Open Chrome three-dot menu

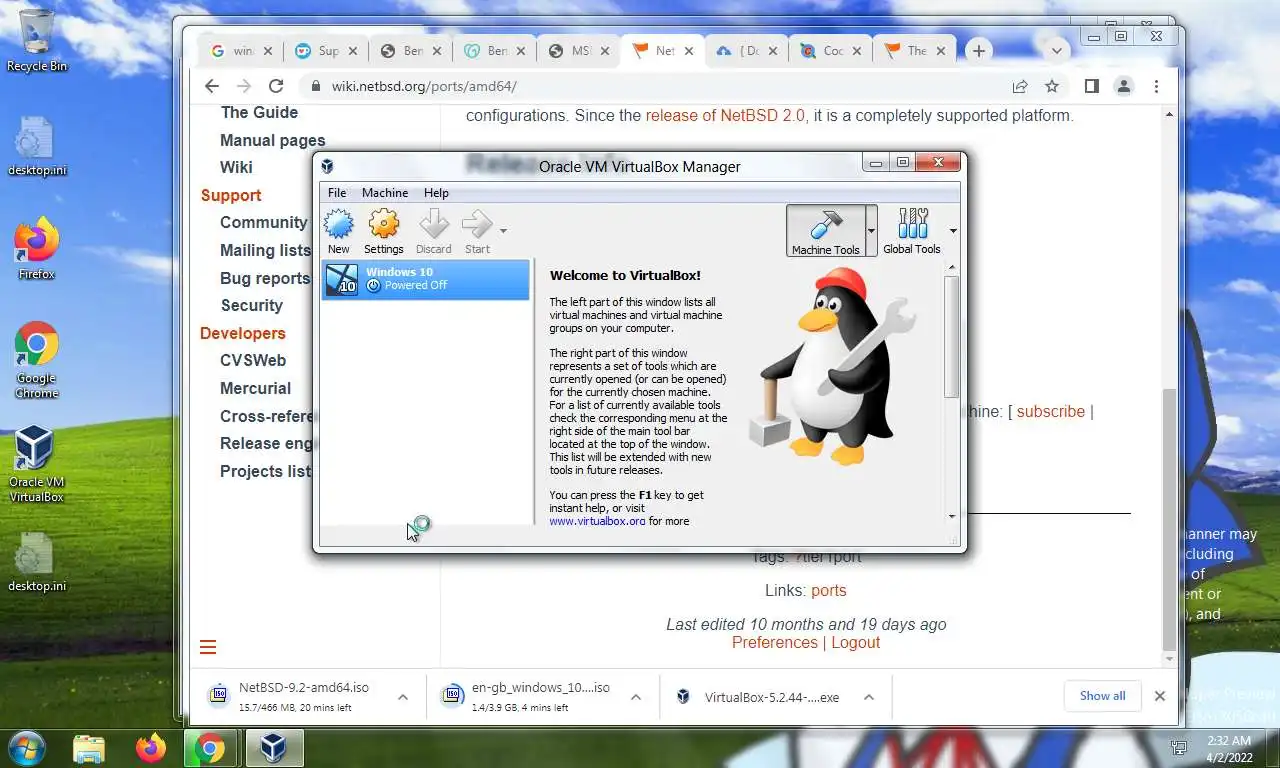coord(1156,86)
